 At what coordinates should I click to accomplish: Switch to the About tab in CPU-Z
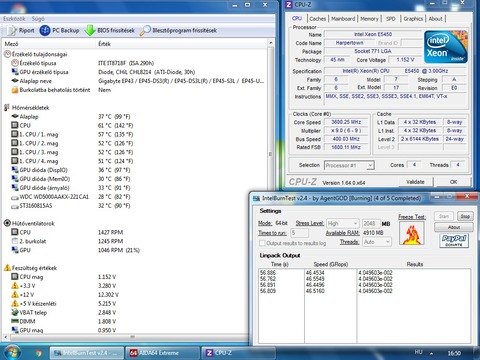coord(435,19)
